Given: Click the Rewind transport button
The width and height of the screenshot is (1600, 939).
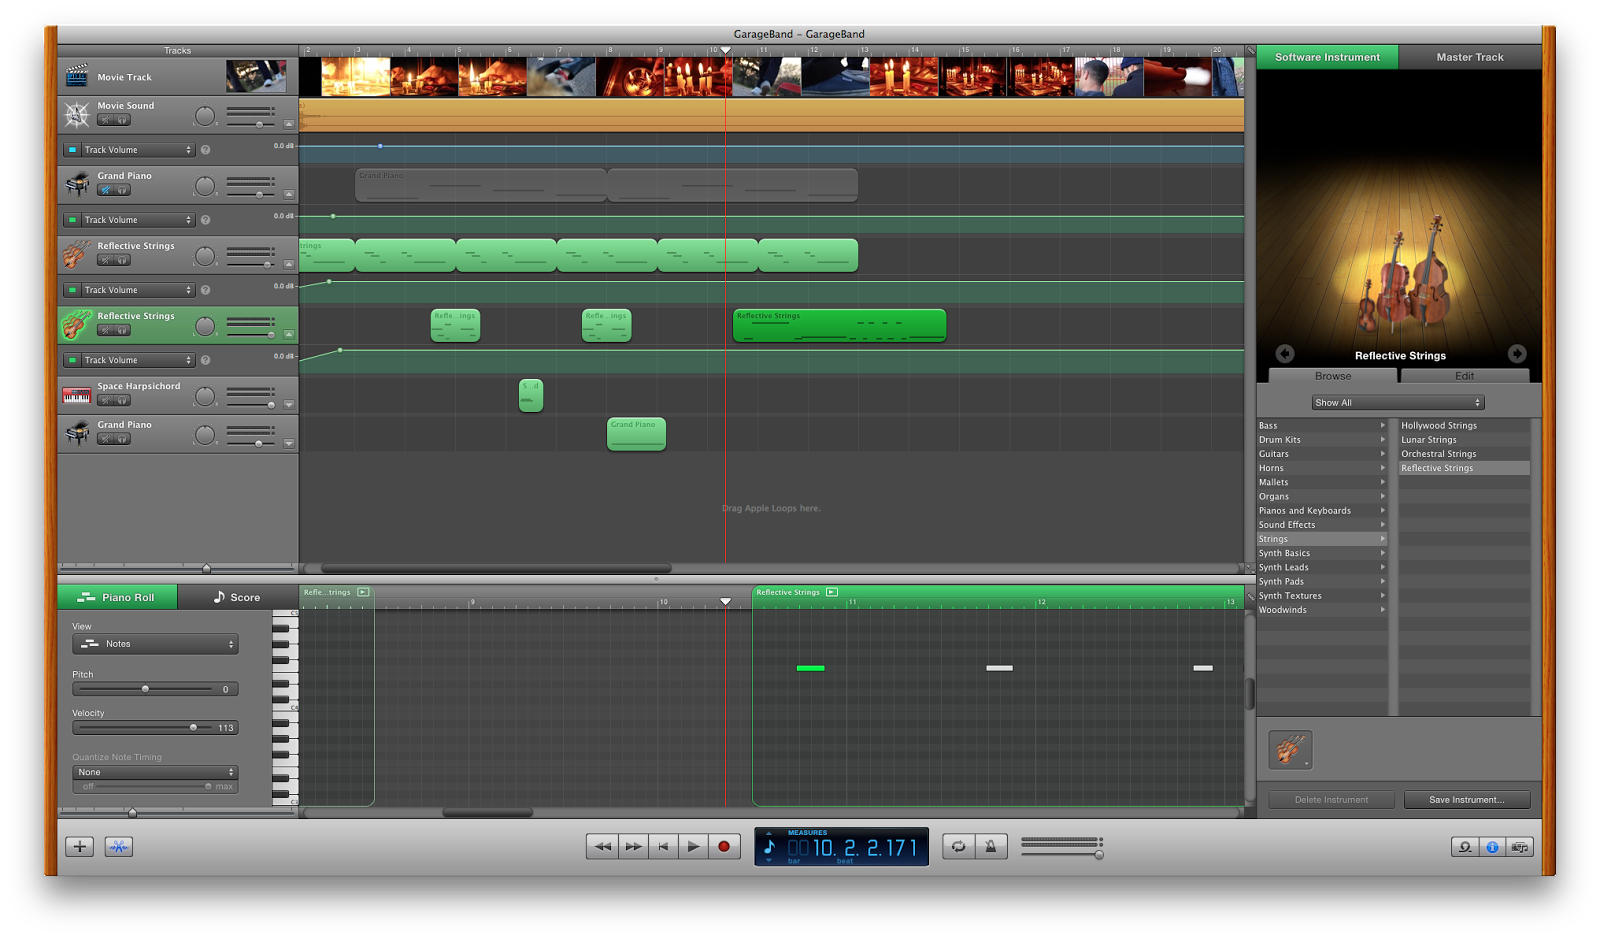Looking at the screenshot, I should pyautogui.click(x=603, y=846).
